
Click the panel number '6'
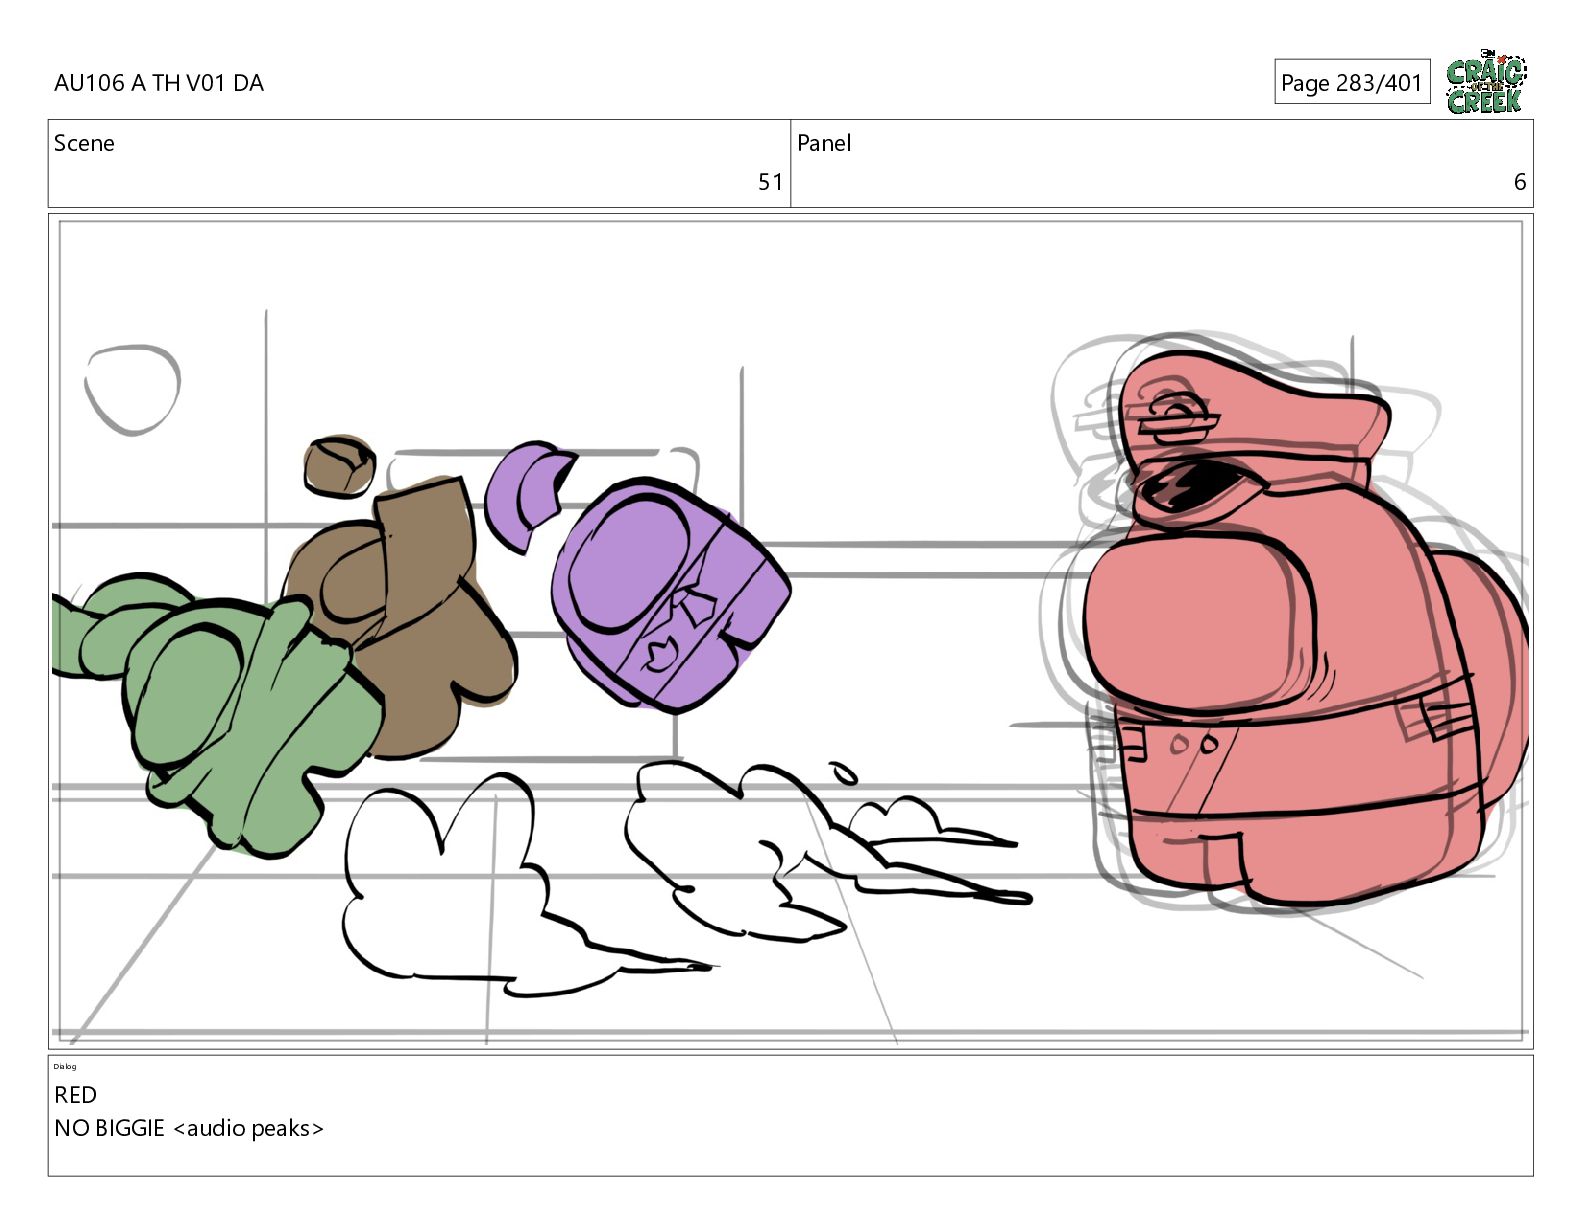coord(1520,182)
